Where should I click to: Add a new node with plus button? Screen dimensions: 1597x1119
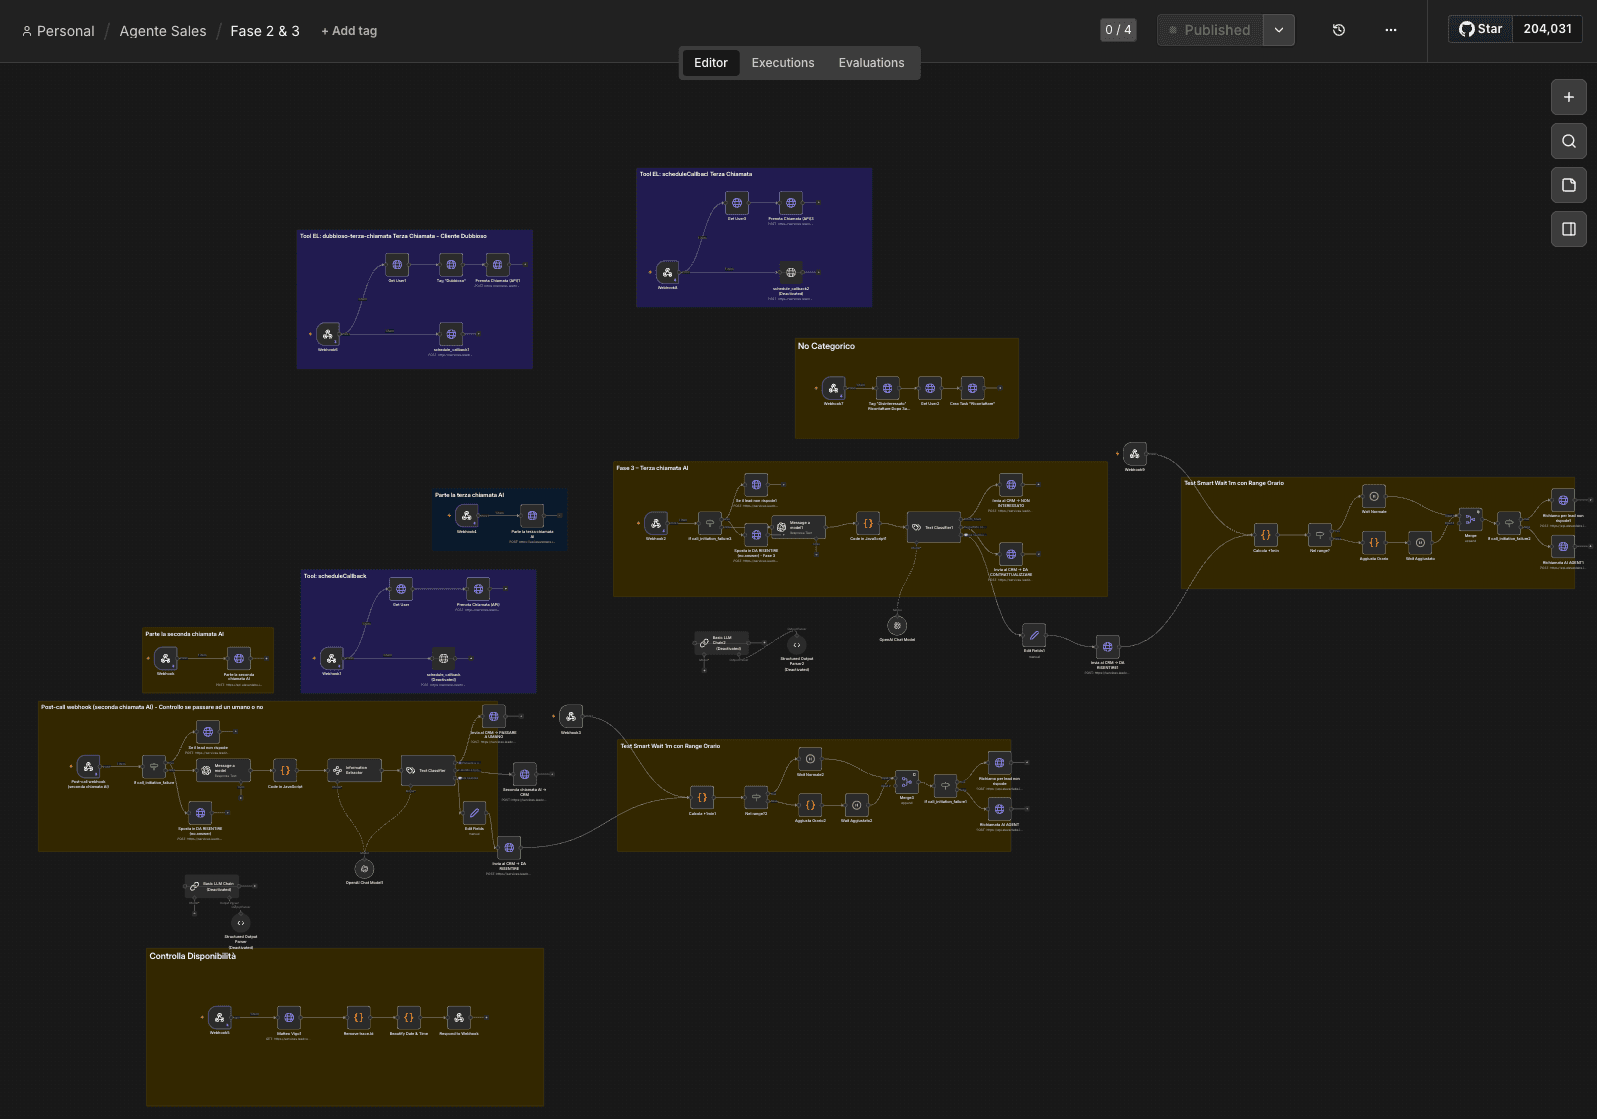click(x=1569, y=97)
